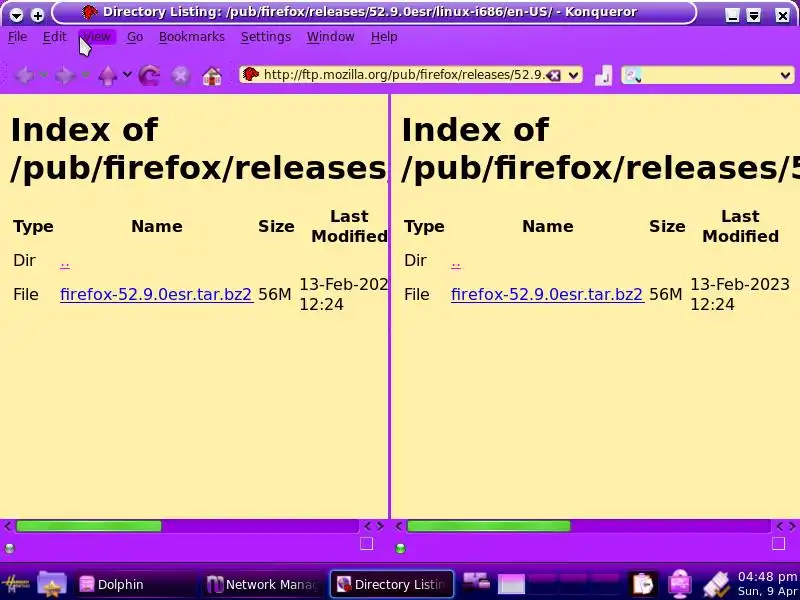Go forward with the Forward arrow

pos(65,76)
